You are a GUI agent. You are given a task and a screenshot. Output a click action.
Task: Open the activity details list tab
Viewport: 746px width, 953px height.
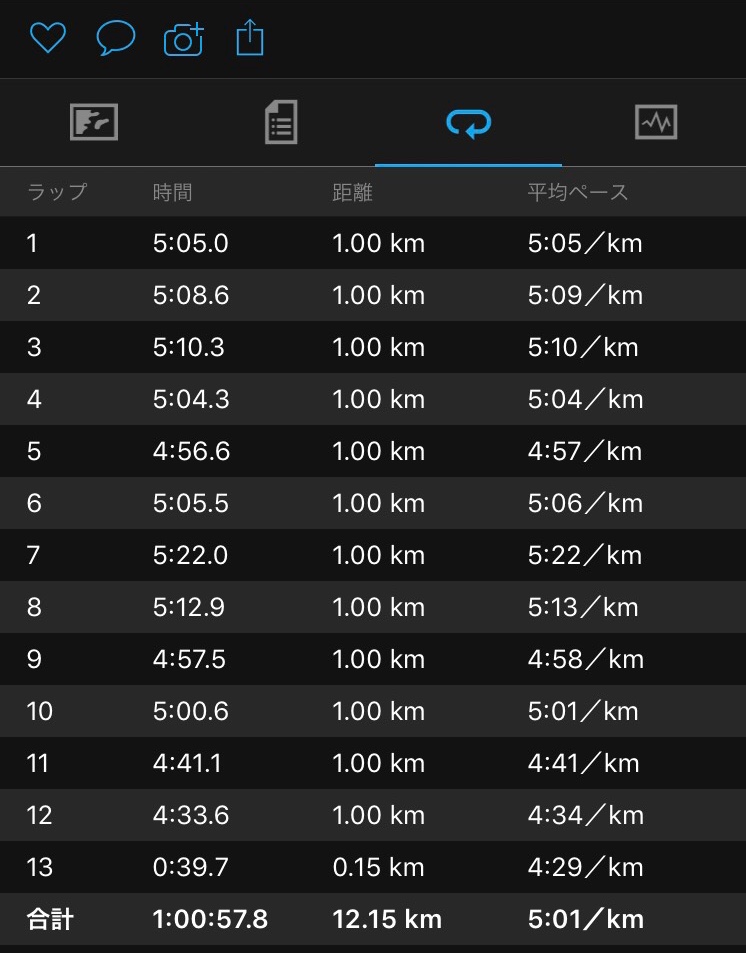point(281,122)
